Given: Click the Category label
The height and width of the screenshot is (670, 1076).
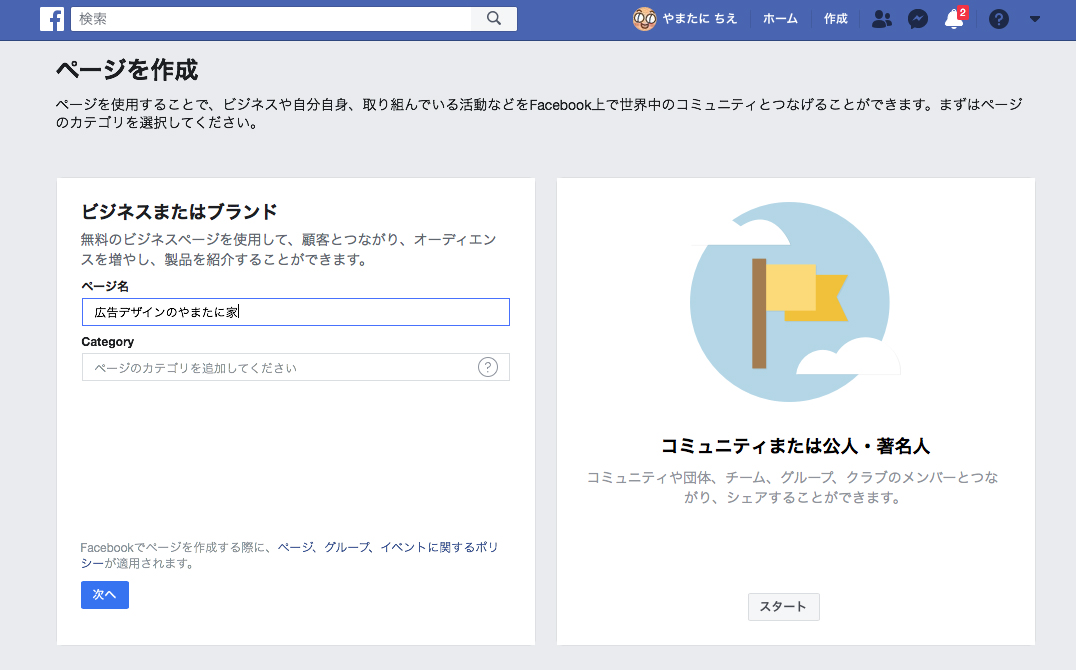Looking at the screenshot, I should tap(108, 342).
